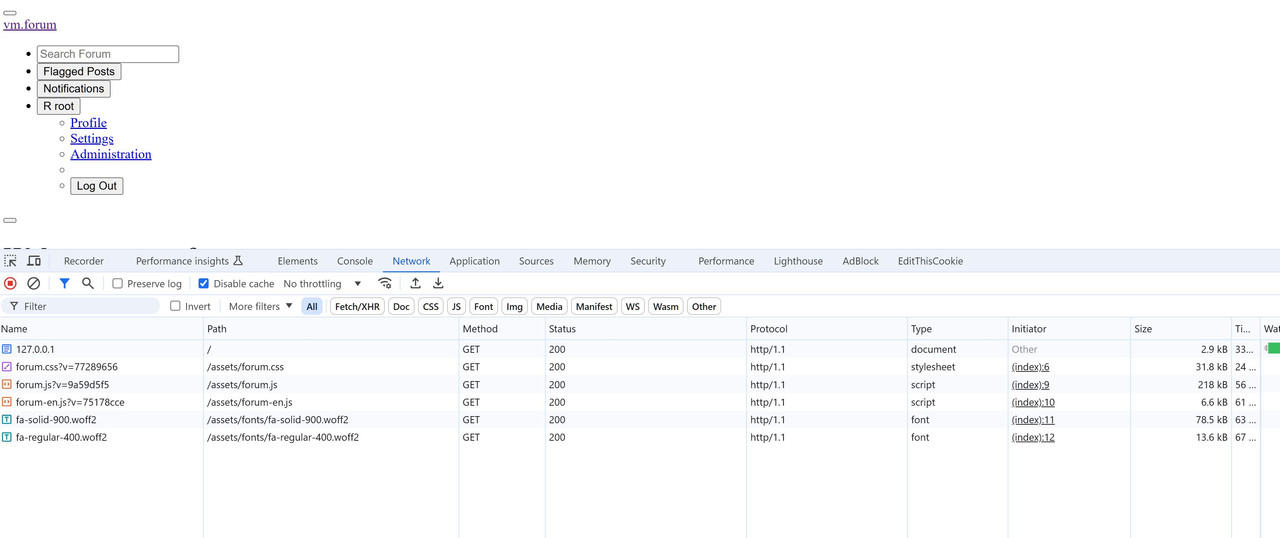Click the document icon beside 127.0.0.1
1280x538 pixels.
point(7,350)
